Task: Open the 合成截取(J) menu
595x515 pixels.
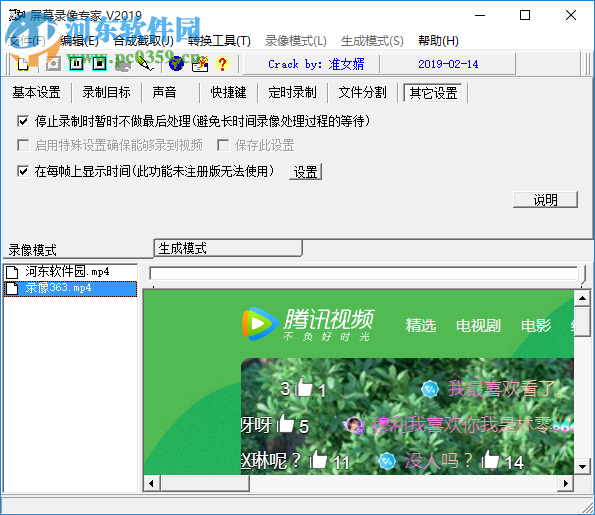Action: point(143,41)
